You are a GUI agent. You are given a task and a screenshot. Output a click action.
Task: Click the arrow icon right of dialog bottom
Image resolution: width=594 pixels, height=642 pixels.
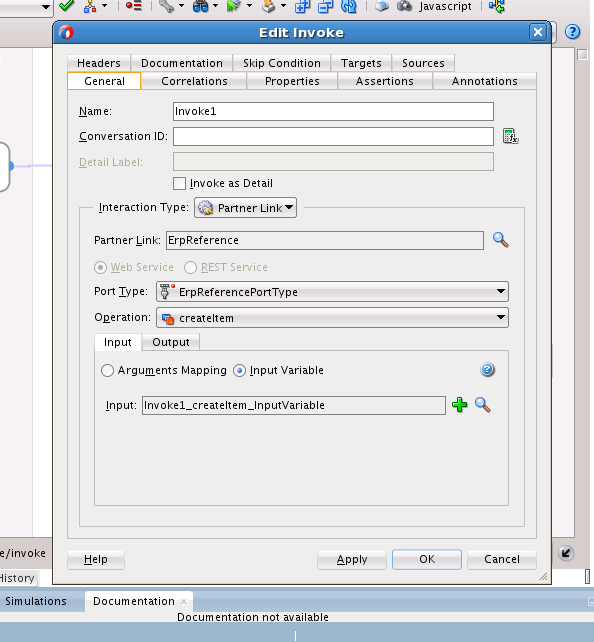coord(566,554)
